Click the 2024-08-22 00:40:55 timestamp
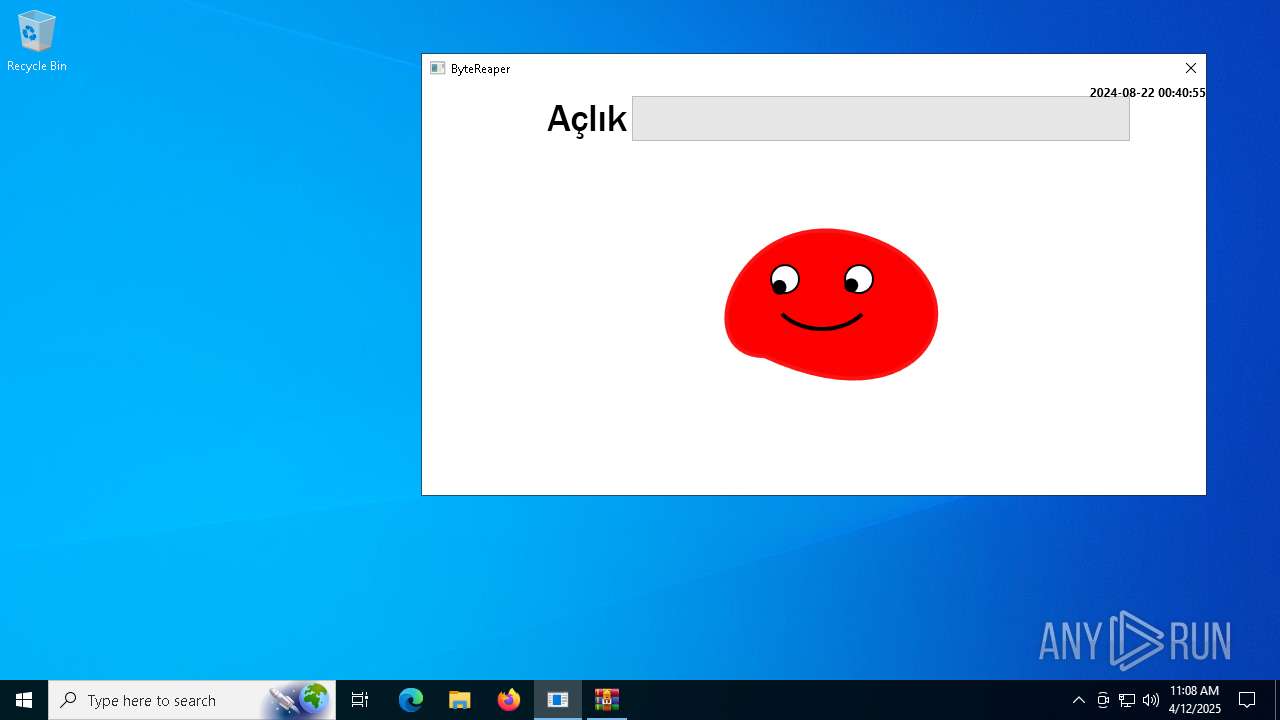 point(1147,93)
